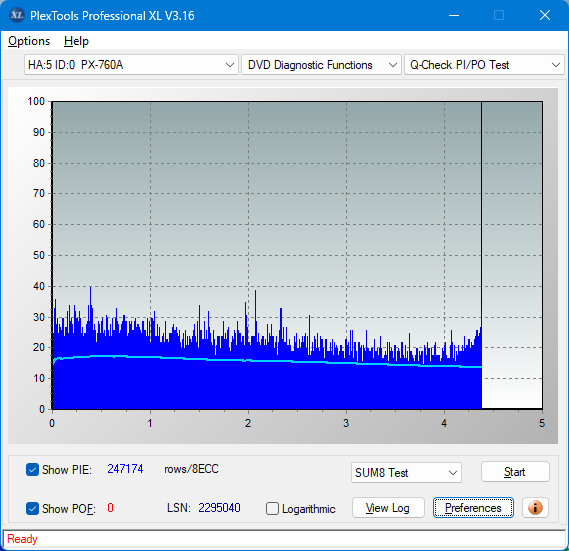The height and width of the screenshot is (551, 569).
Task: Click the Ready status bar text
Action: (x=22, y=539)
